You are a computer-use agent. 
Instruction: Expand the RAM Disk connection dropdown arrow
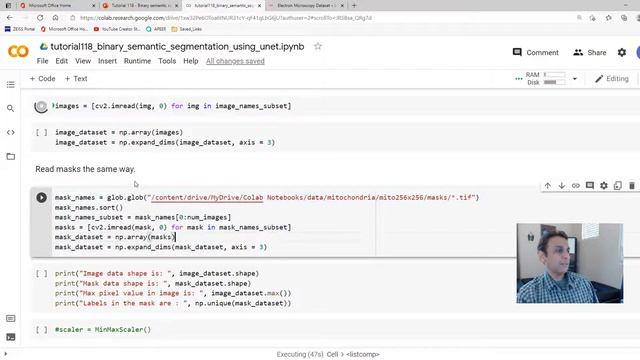tap(575, 79)
